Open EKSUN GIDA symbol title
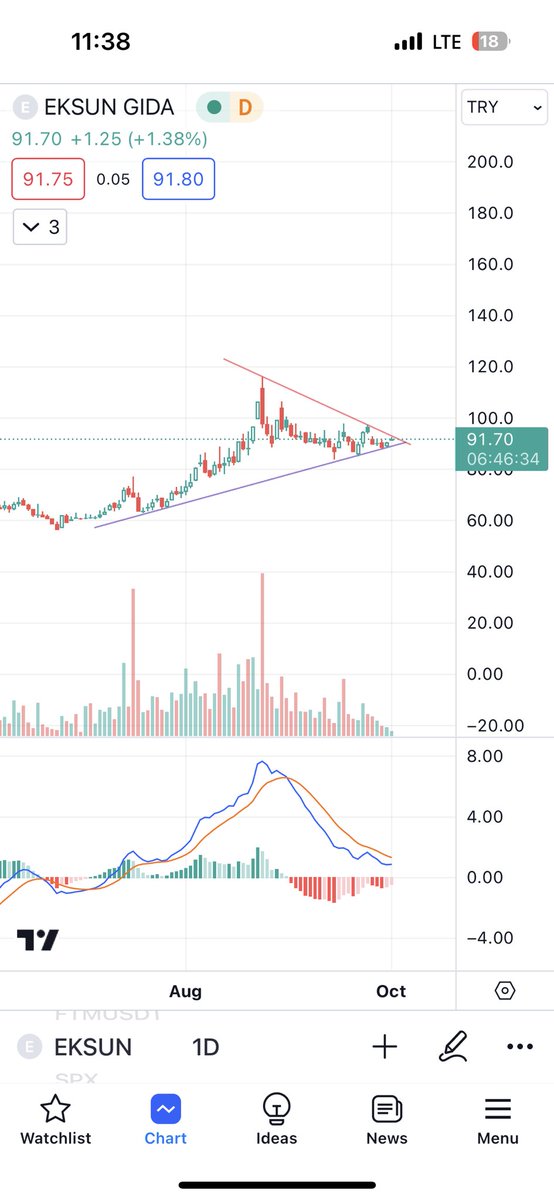This screenshot has height=1200, width=554. point(108,107)
